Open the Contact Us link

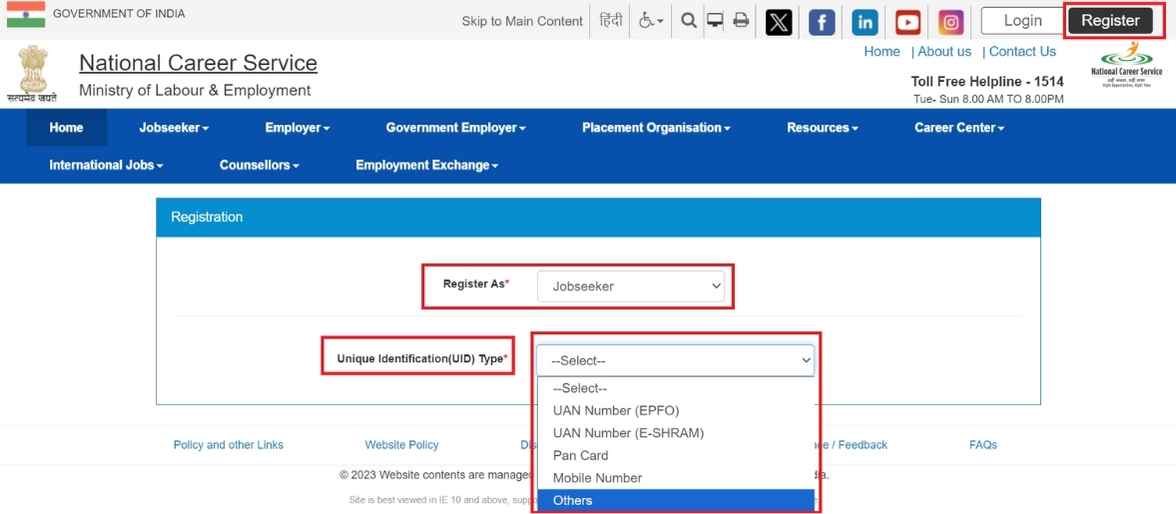tap(1022, 51)
